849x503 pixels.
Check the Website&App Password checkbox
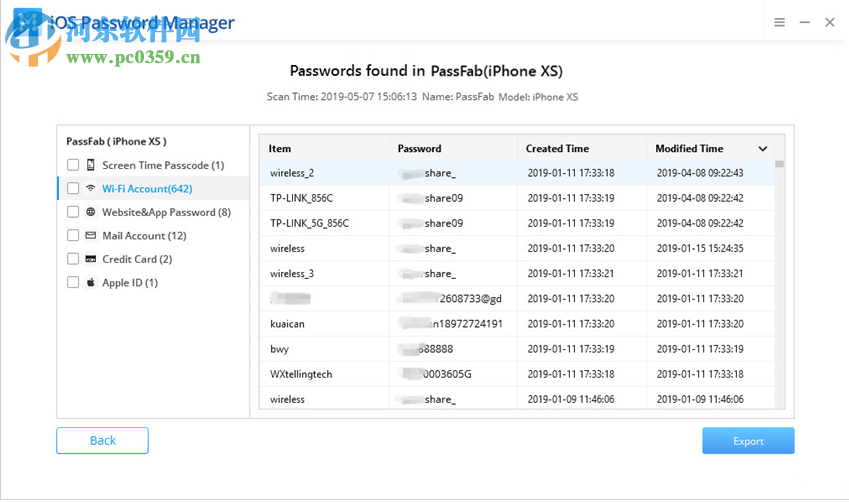(73, 212)
